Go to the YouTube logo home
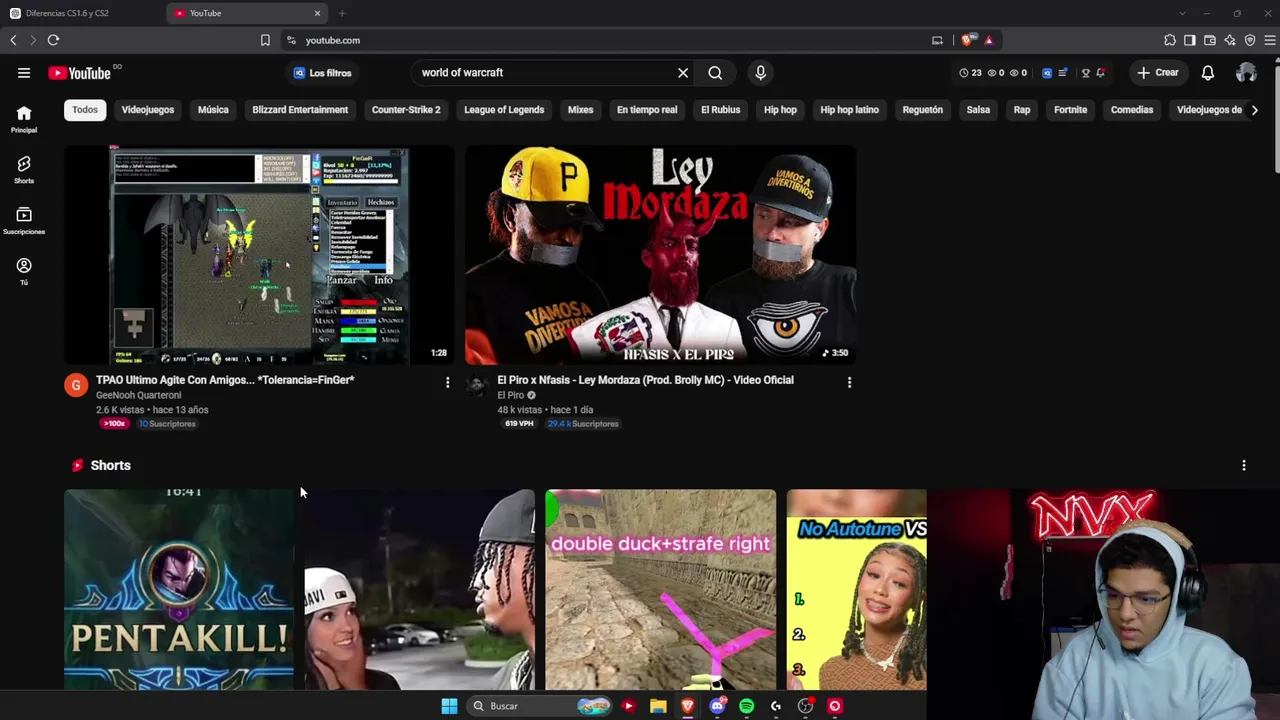This screenshot has width=1280, height=720. pyautogui.click(x=79, y=73)
